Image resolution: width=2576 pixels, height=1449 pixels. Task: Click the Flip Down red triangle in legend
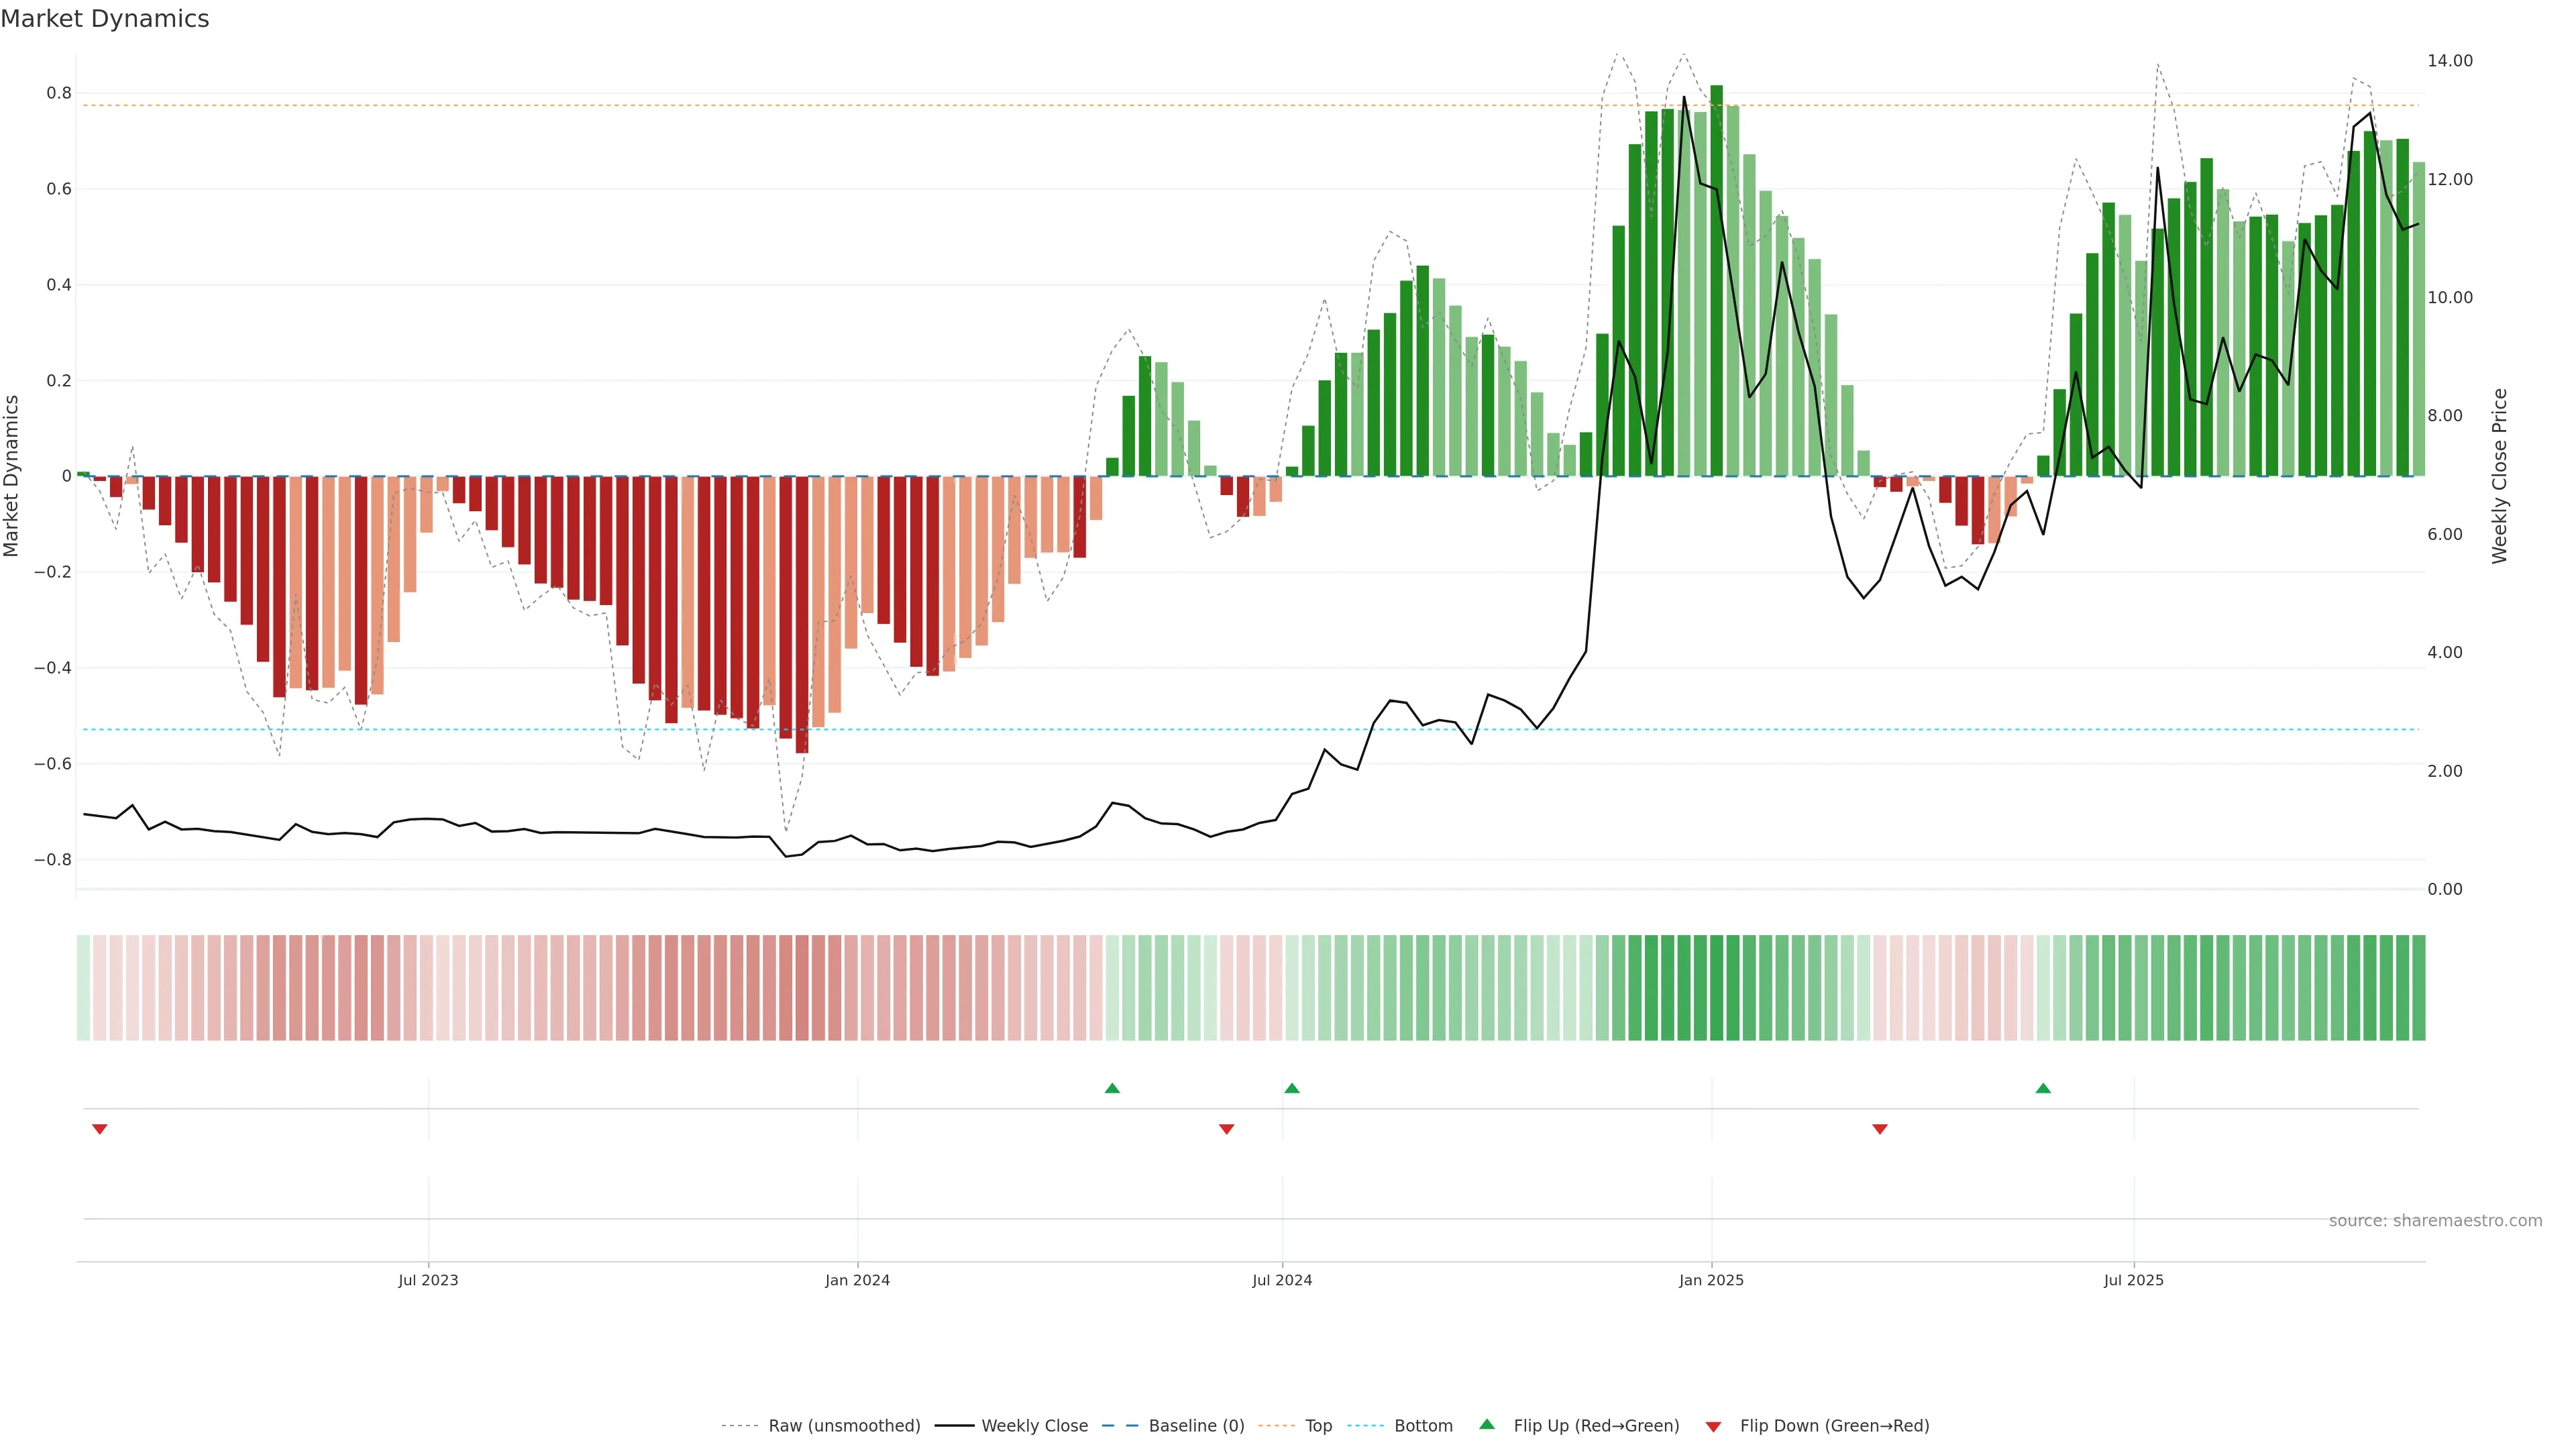1713,1427
